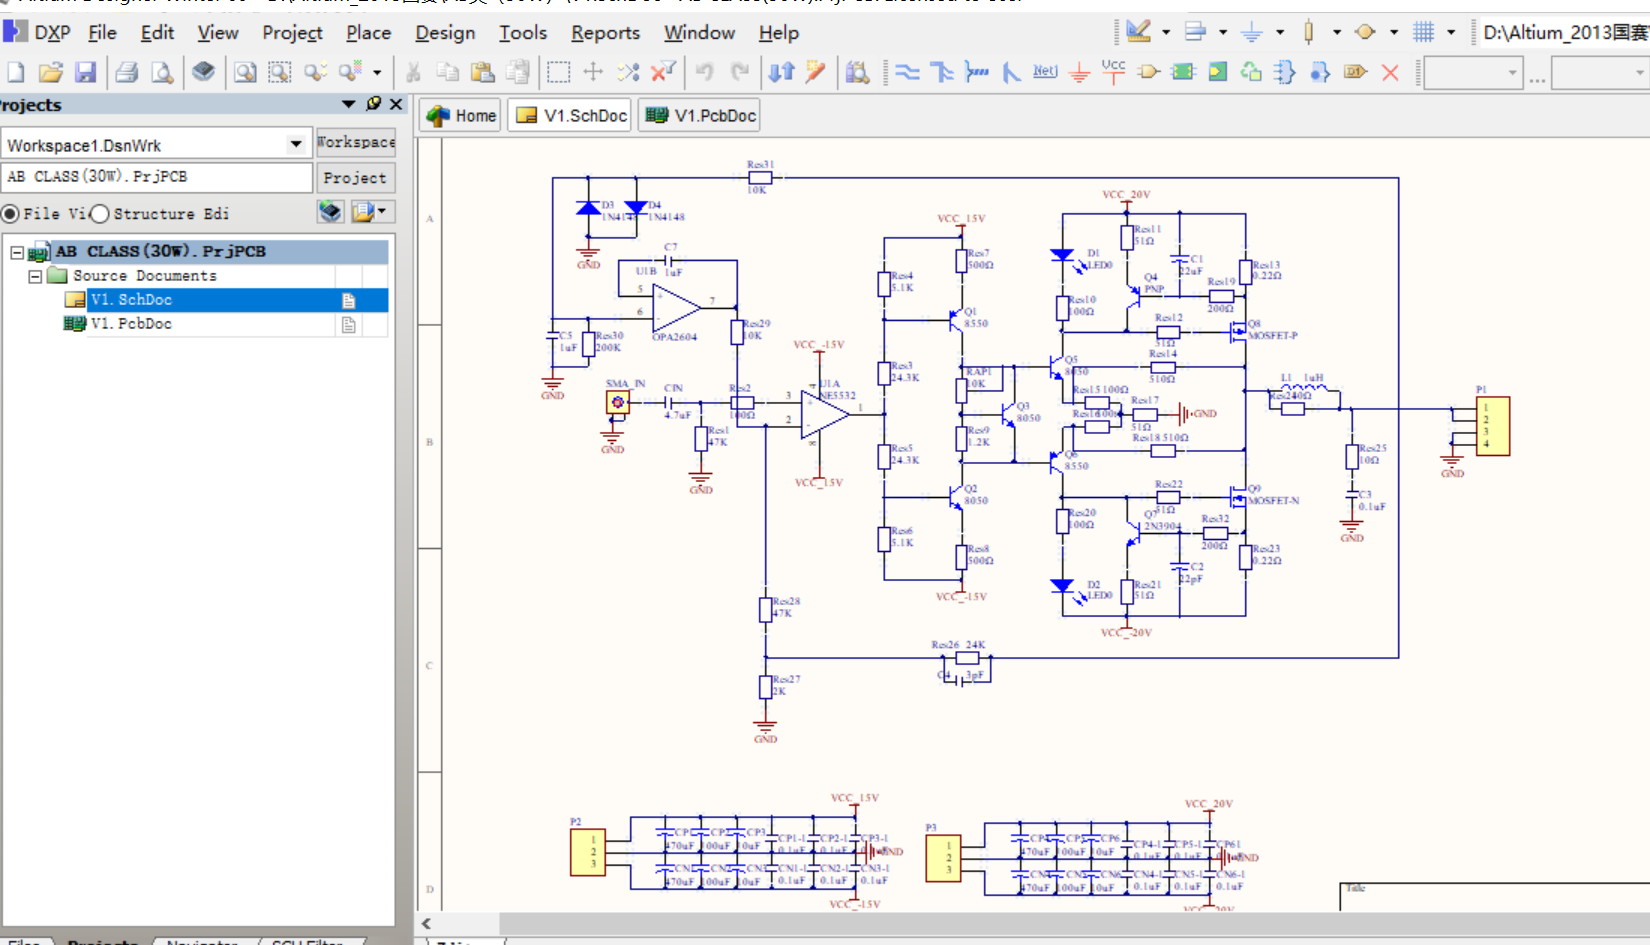
Task: Expand the drawing utility tools dropdown arrow
Action: click(x=1166, y=32)
